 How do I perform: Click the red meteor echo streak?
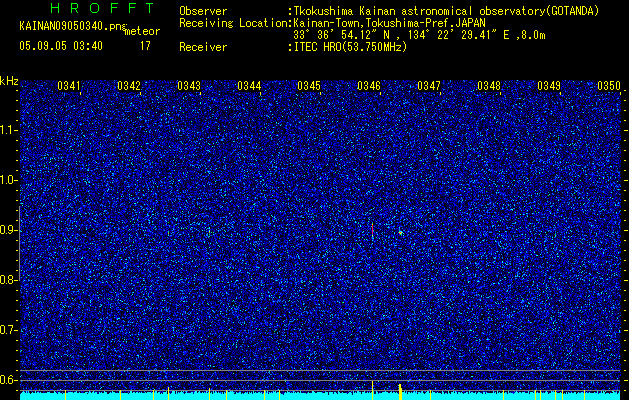pyautogui.click(x=372, y=230)
